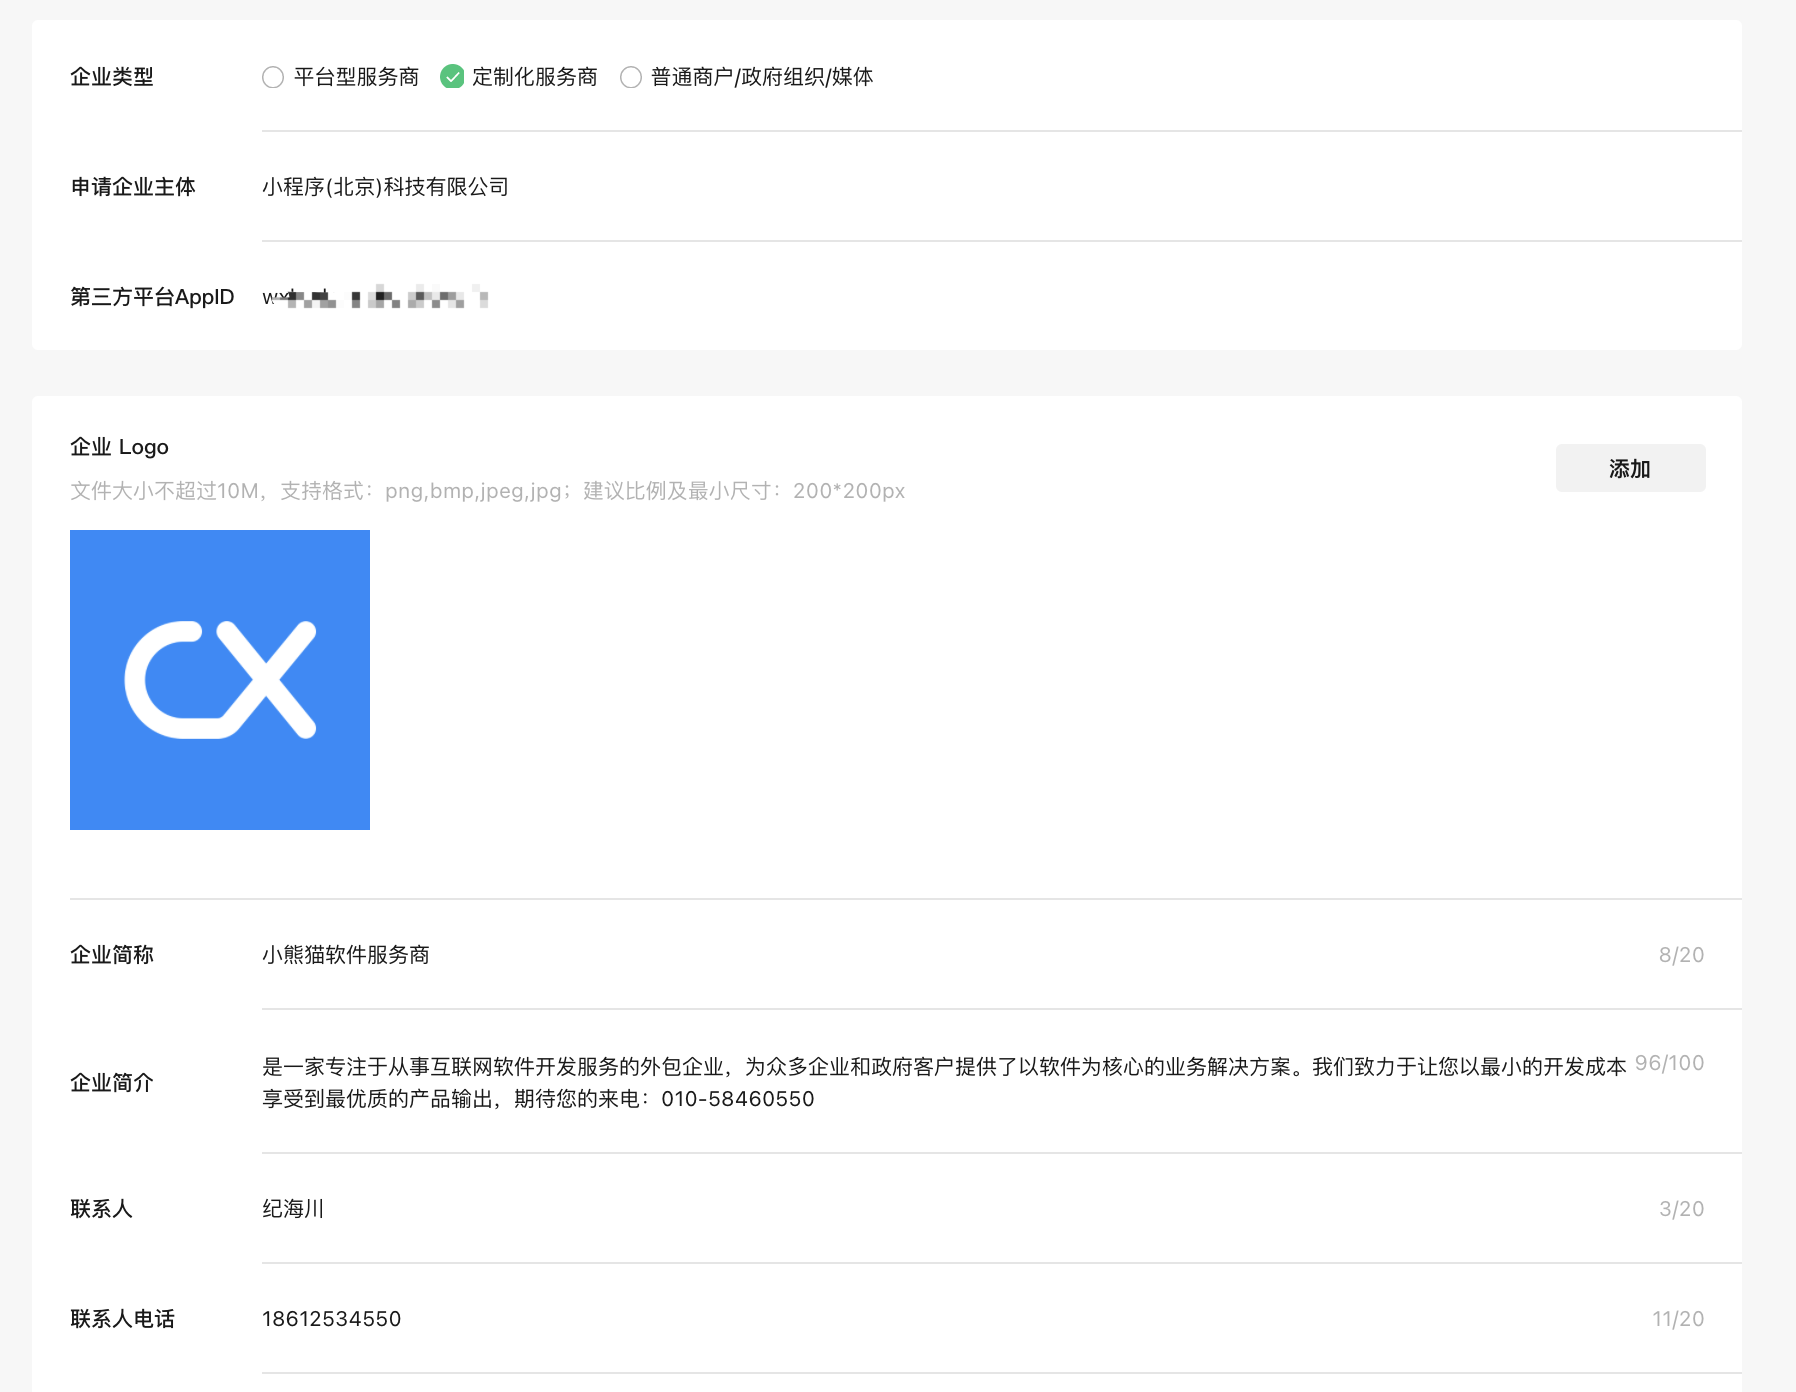Click the 企业 Logo heading
Screen dimensions: 1796x1392
119,447
